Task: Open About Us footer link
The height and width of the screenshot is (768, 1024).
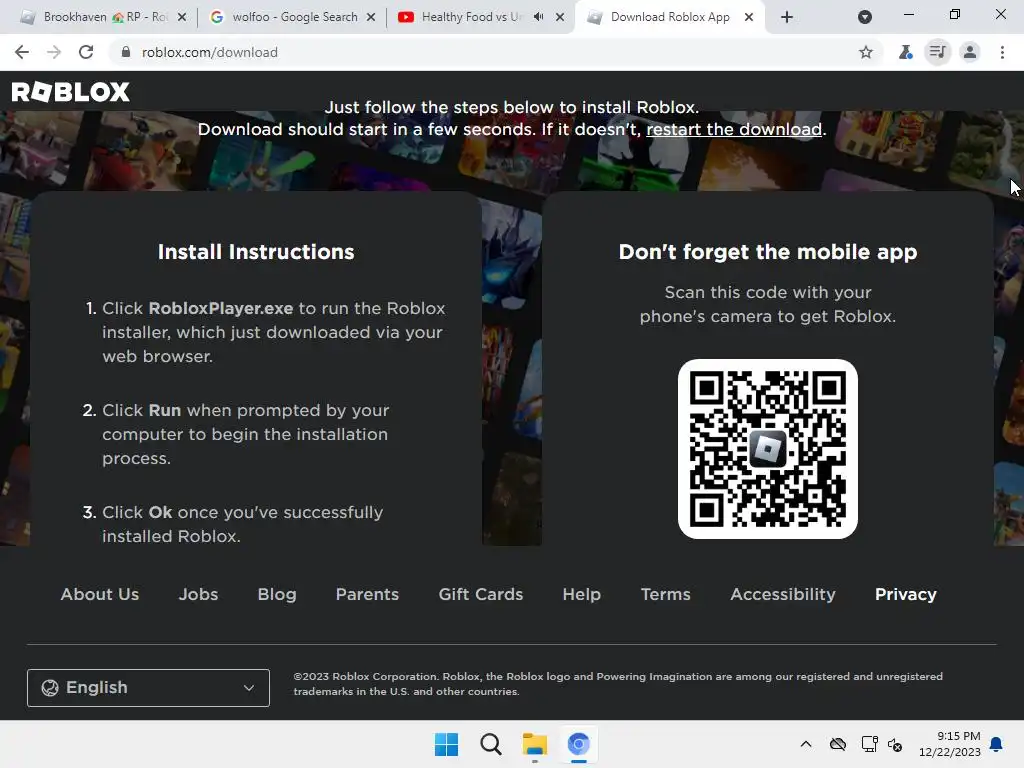Action: click(x=100, y=594)
